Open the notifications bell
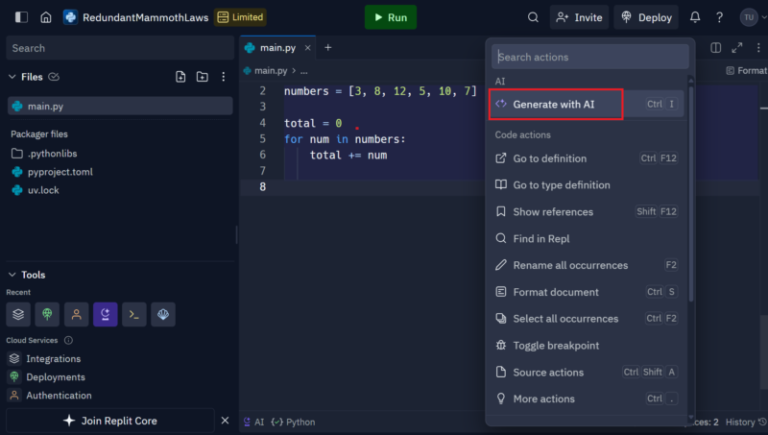The image size is (768, 435). (695, 17)
